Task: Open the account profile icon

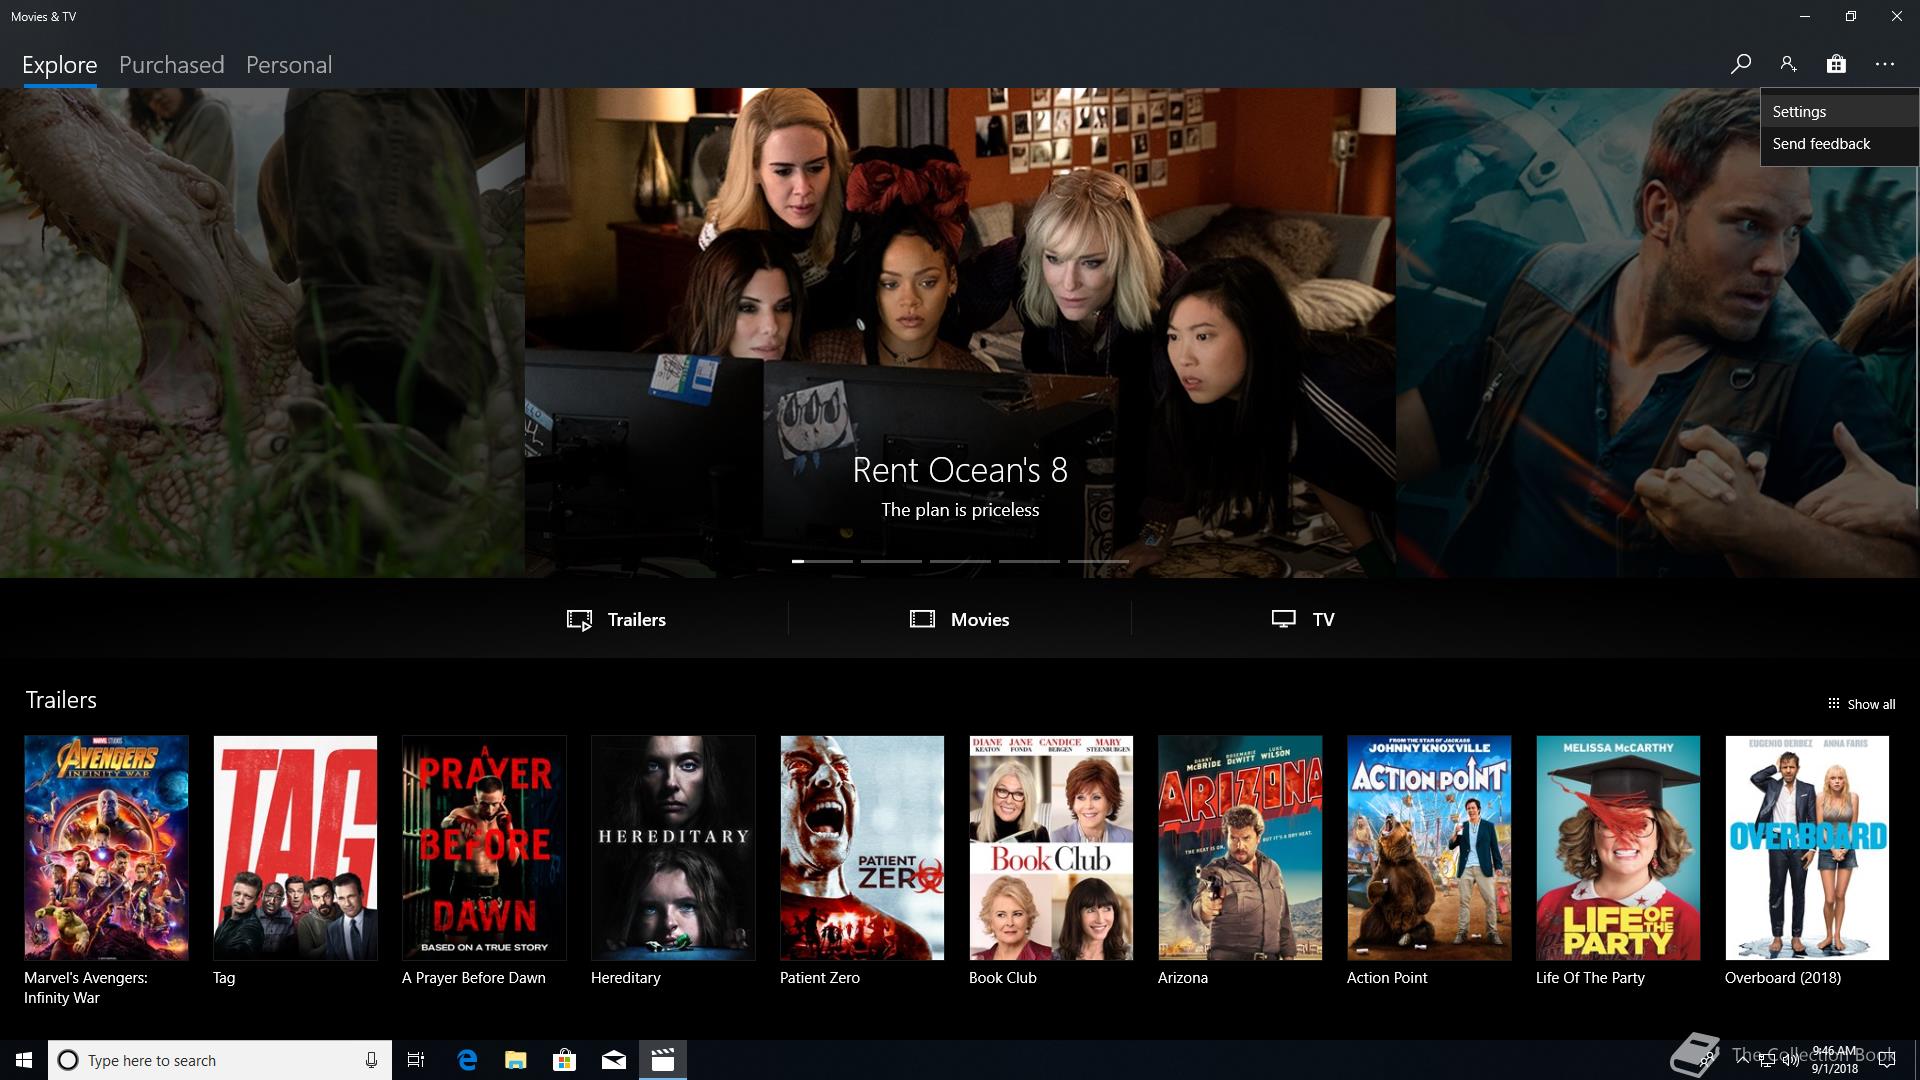Action: click(1788, 64)
